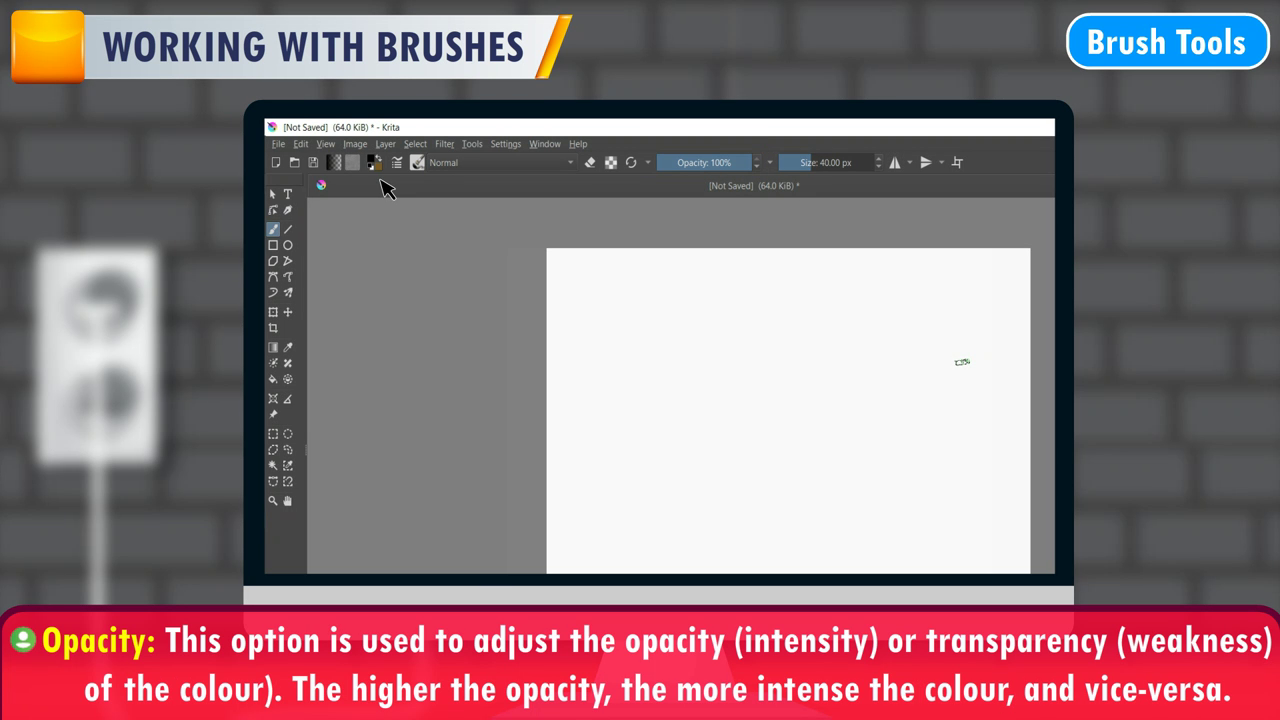Click the Size slider stepper arrows
1280x720 pixels.
(878, 163)
